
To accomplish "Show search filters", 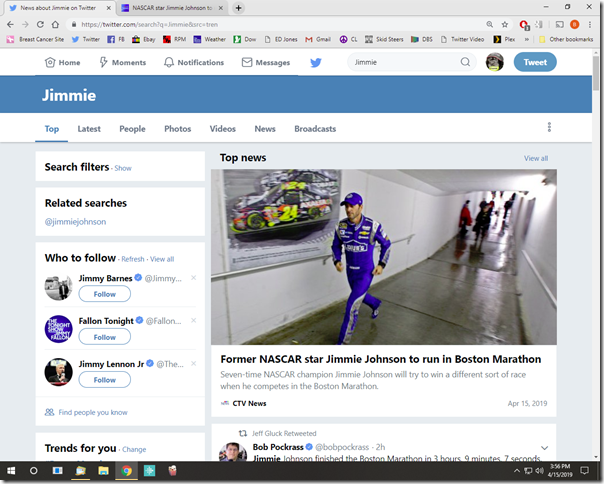I will tap(123, 168).
